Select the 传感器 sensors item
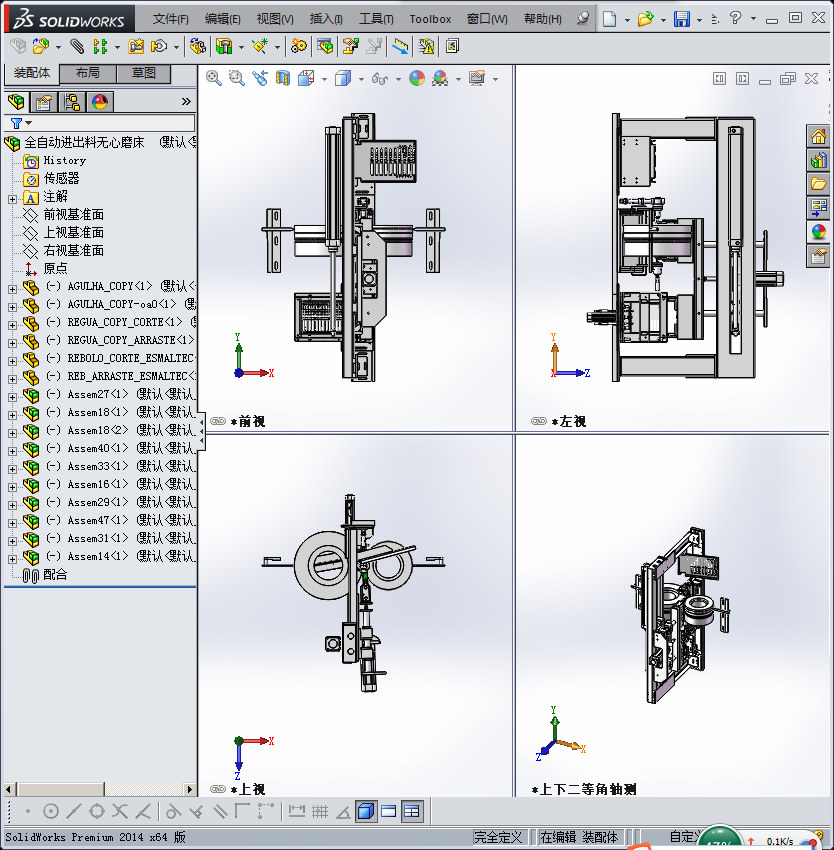 pos(61,178)
